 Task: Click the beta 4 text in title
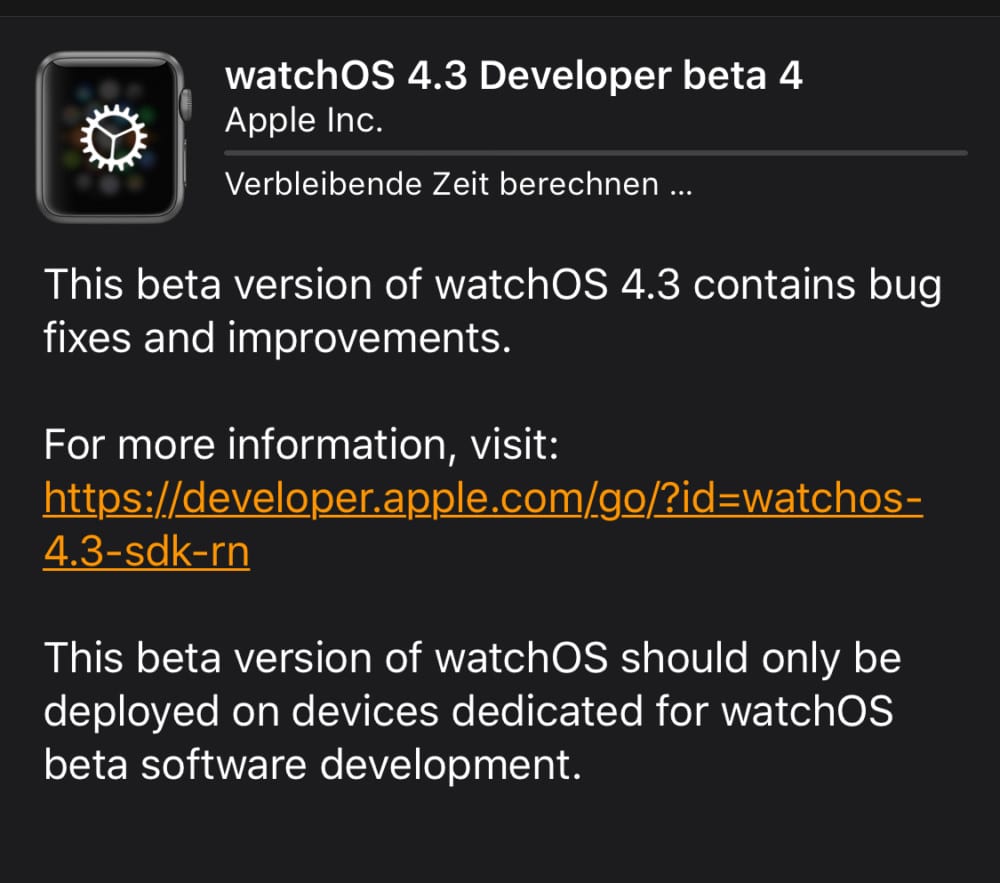(742, 75)
